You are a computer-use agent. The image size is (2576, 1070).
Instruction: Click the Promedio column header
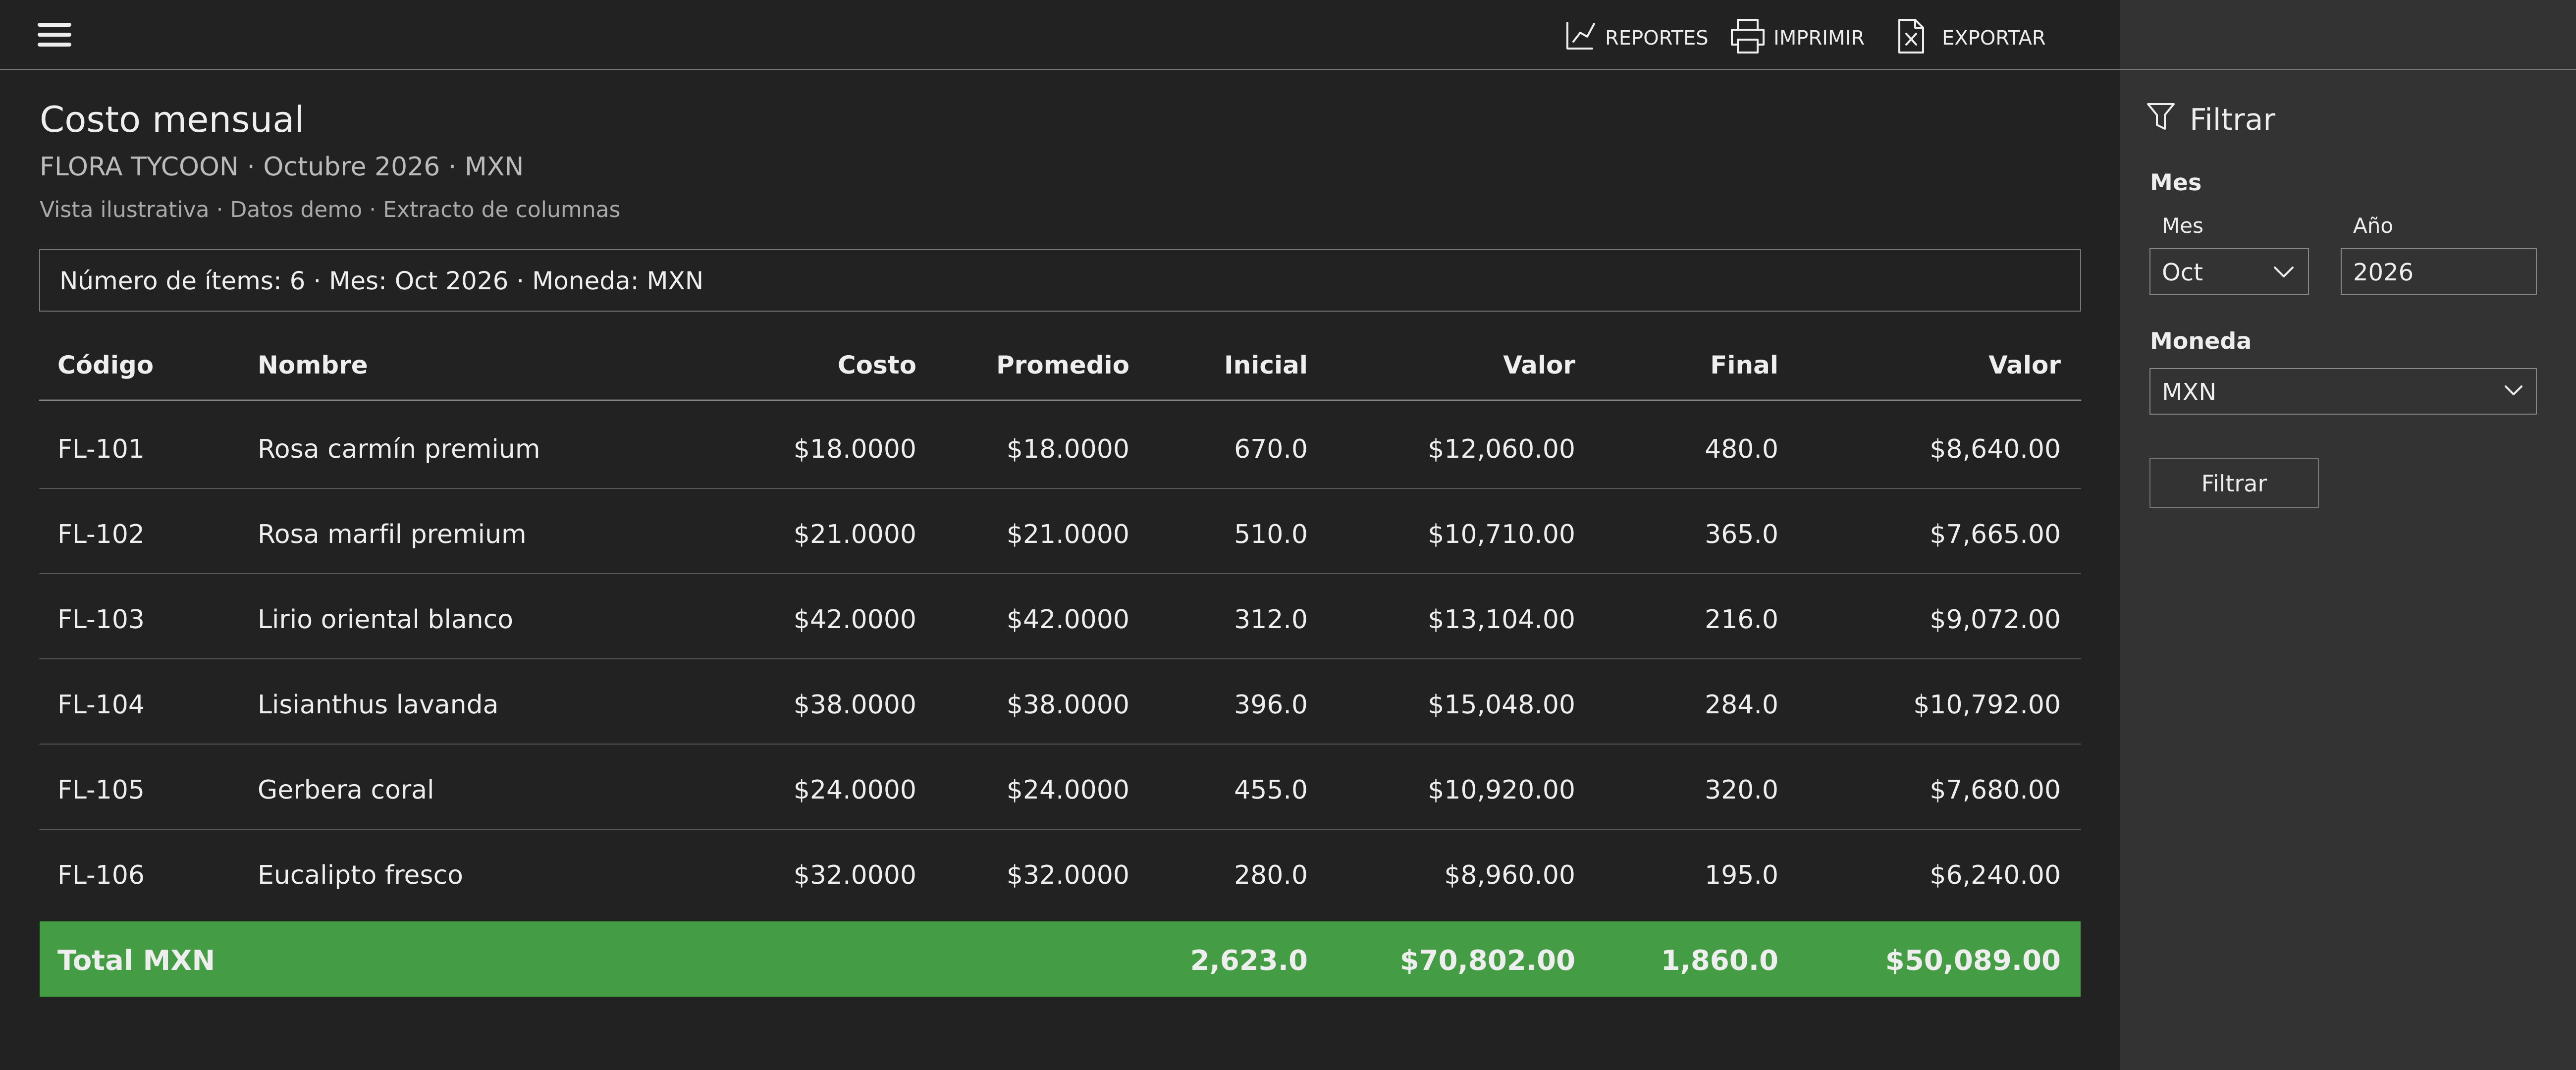tap(1062, 365)
